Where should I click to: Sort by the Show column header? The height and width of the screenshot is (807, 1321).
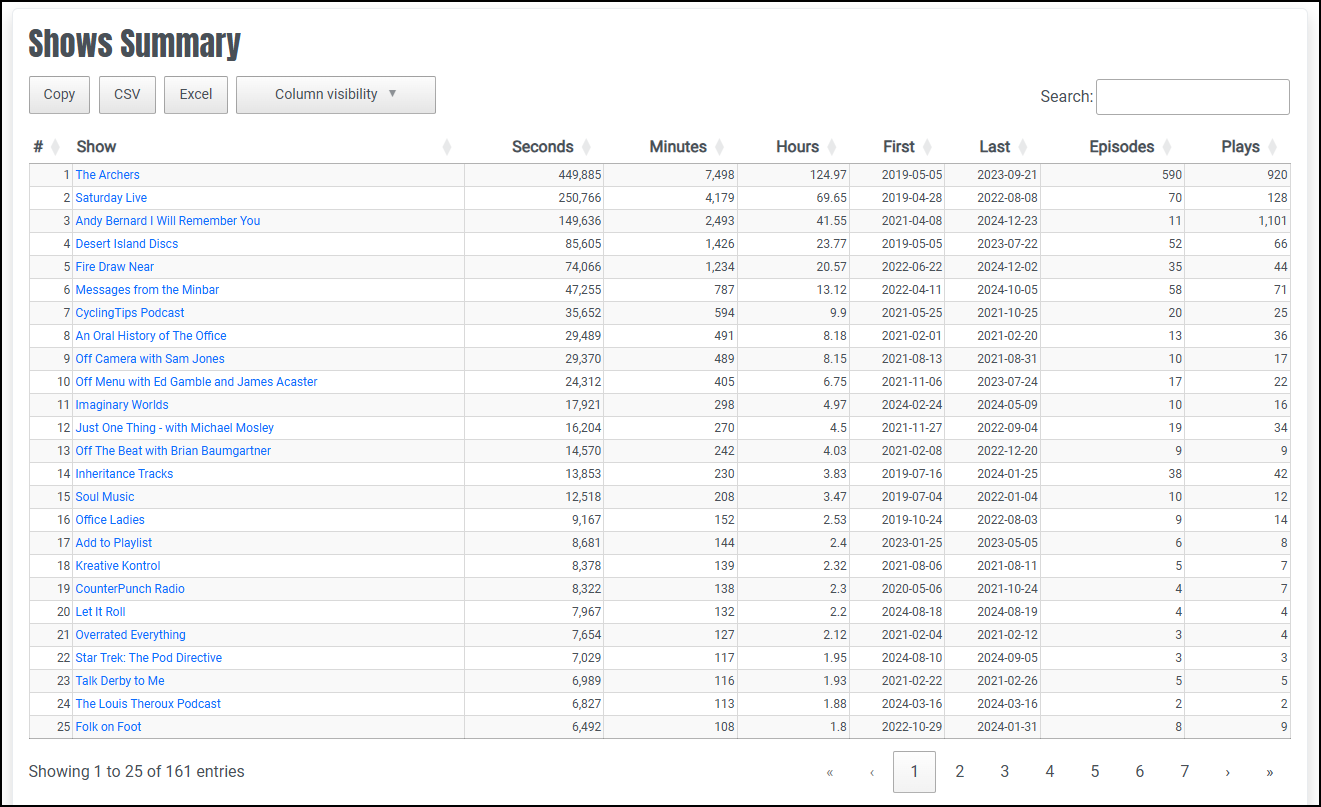pos(264,147)
